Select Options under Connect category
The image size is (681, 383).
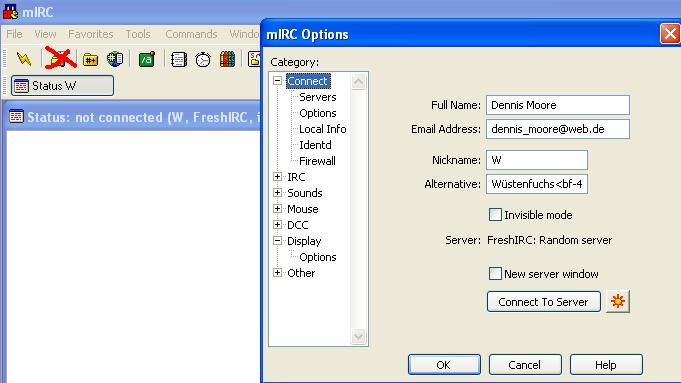(317, 113)
